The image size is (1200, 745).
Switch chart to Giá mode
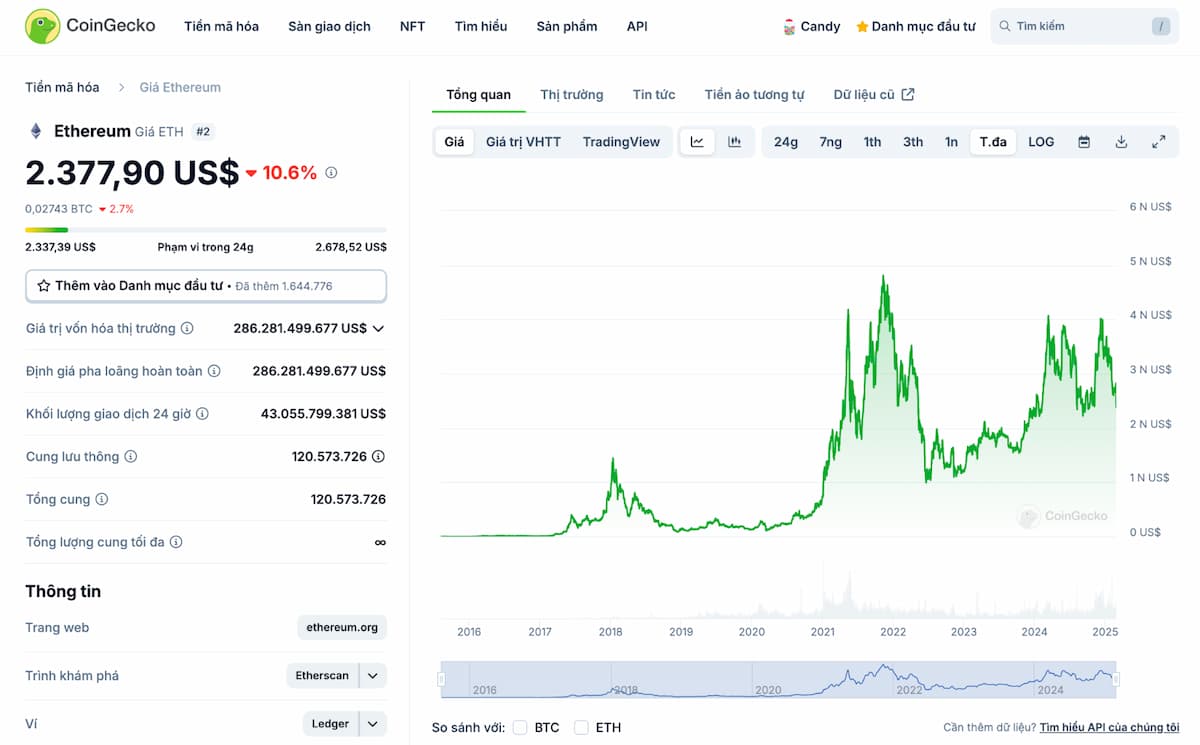pos(454,142)
